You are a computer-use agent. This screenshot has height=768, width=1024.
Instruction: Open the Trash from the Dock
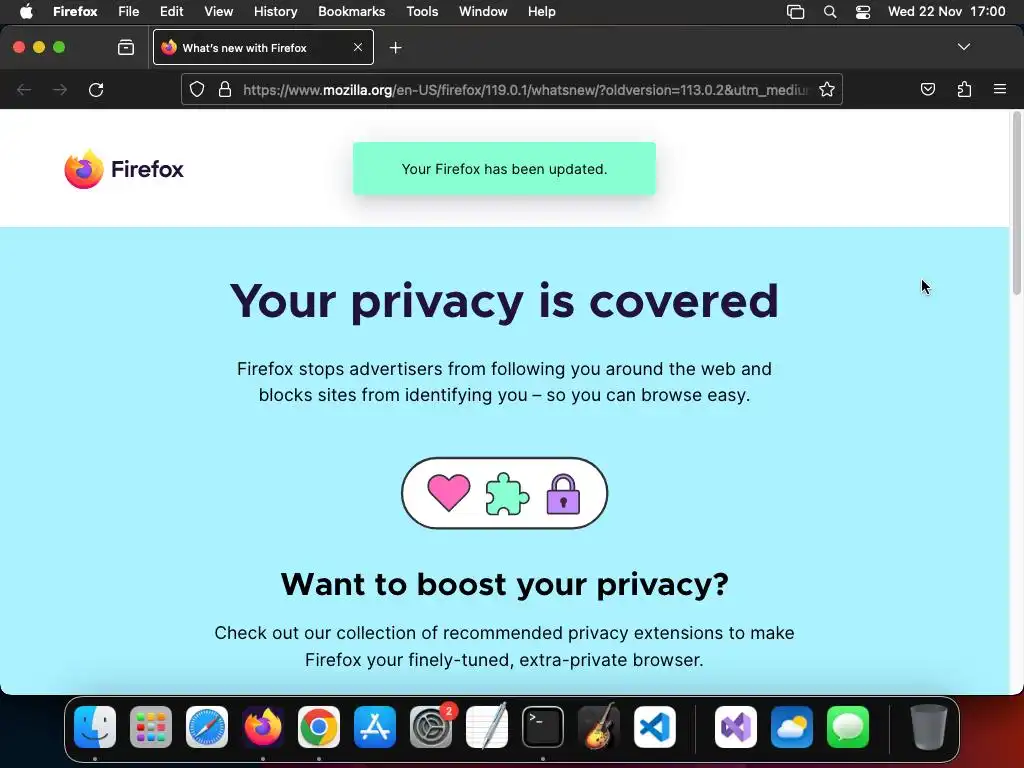(929, 727)
